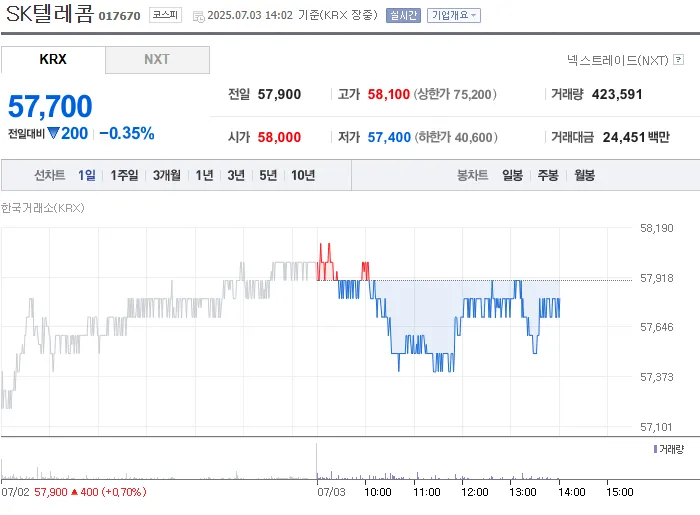Click the volume value 423,591
Image resolution: width=700 pixels, height=515 pixels.
click(x=617, y=94)
